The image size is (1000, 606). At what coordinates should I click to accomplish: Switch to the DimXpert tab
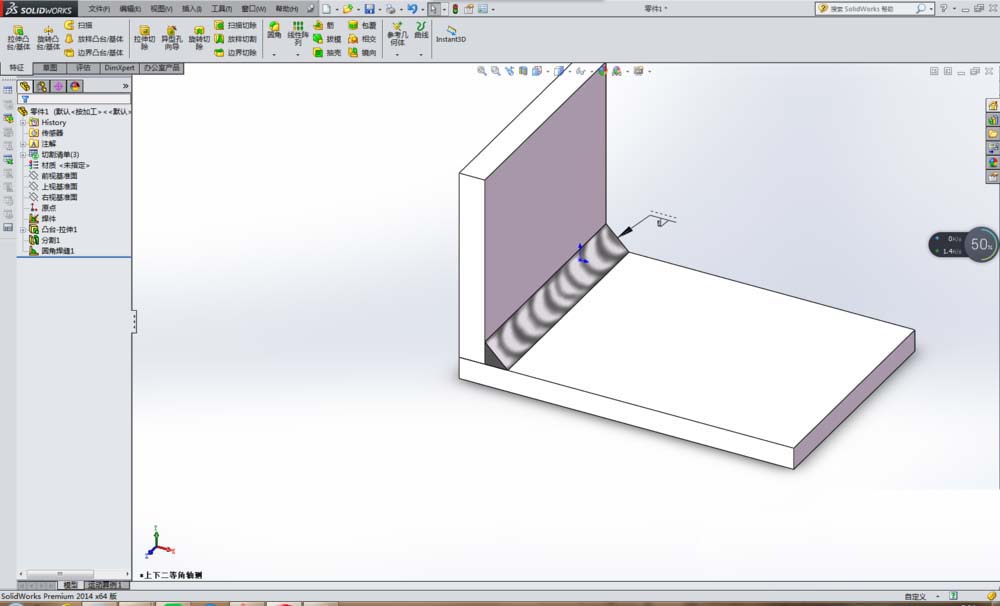[x=119, y=68]
